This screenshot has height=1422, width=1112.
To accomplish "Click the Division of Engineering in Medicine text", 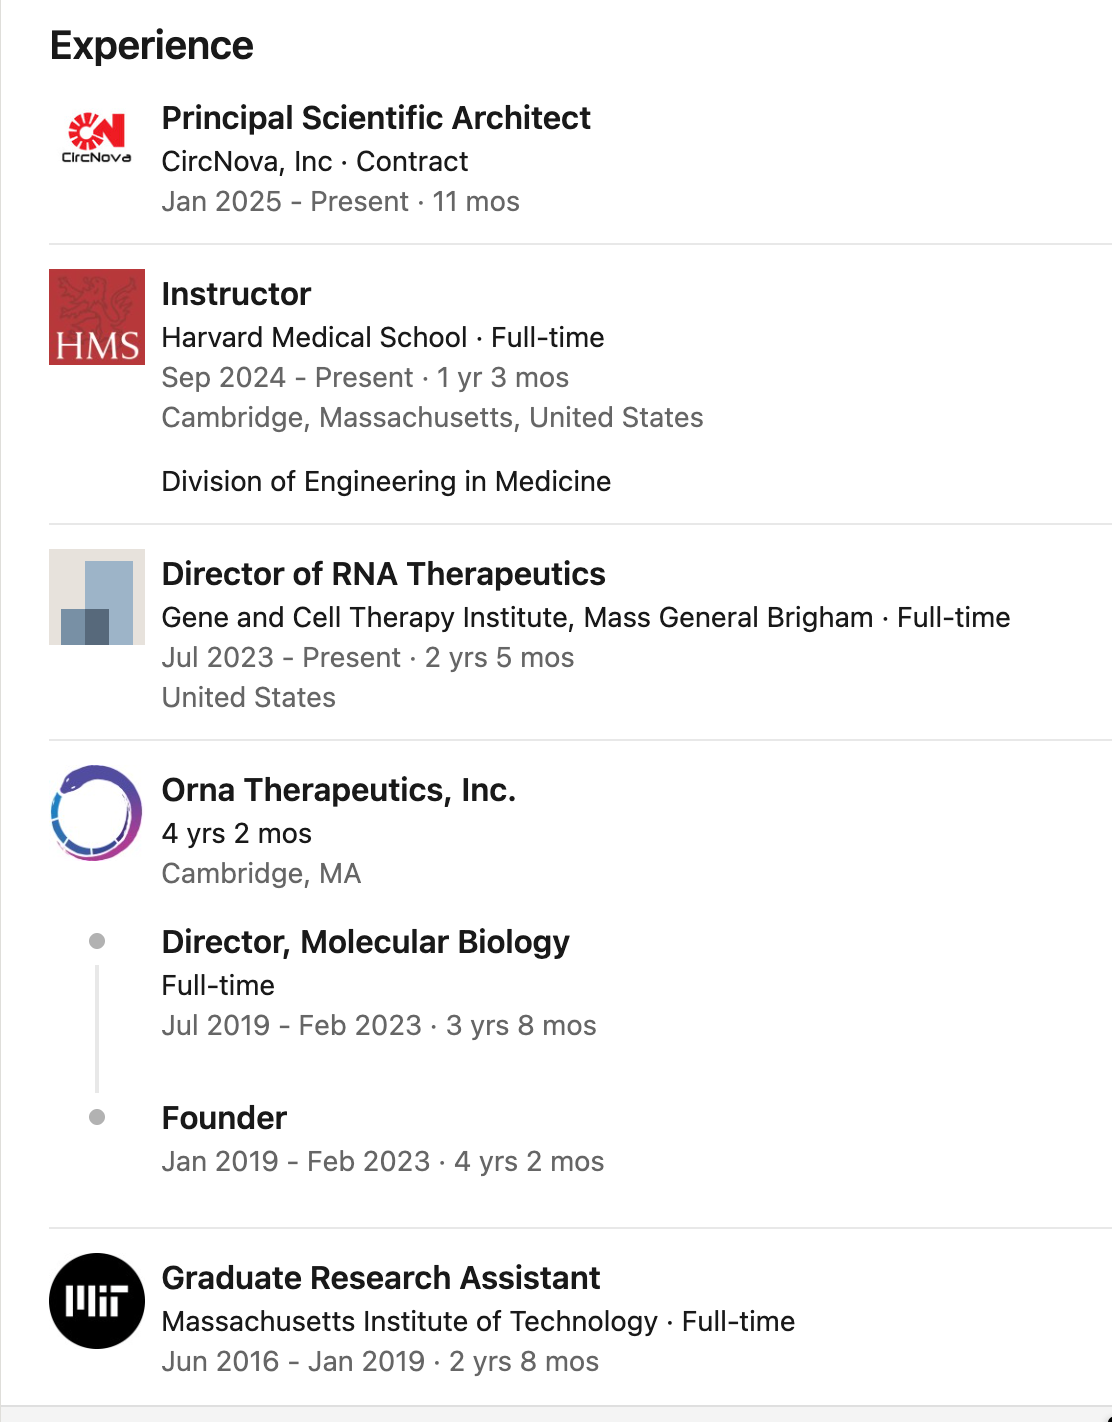I will pyautogui.click(x=386, y=482).
